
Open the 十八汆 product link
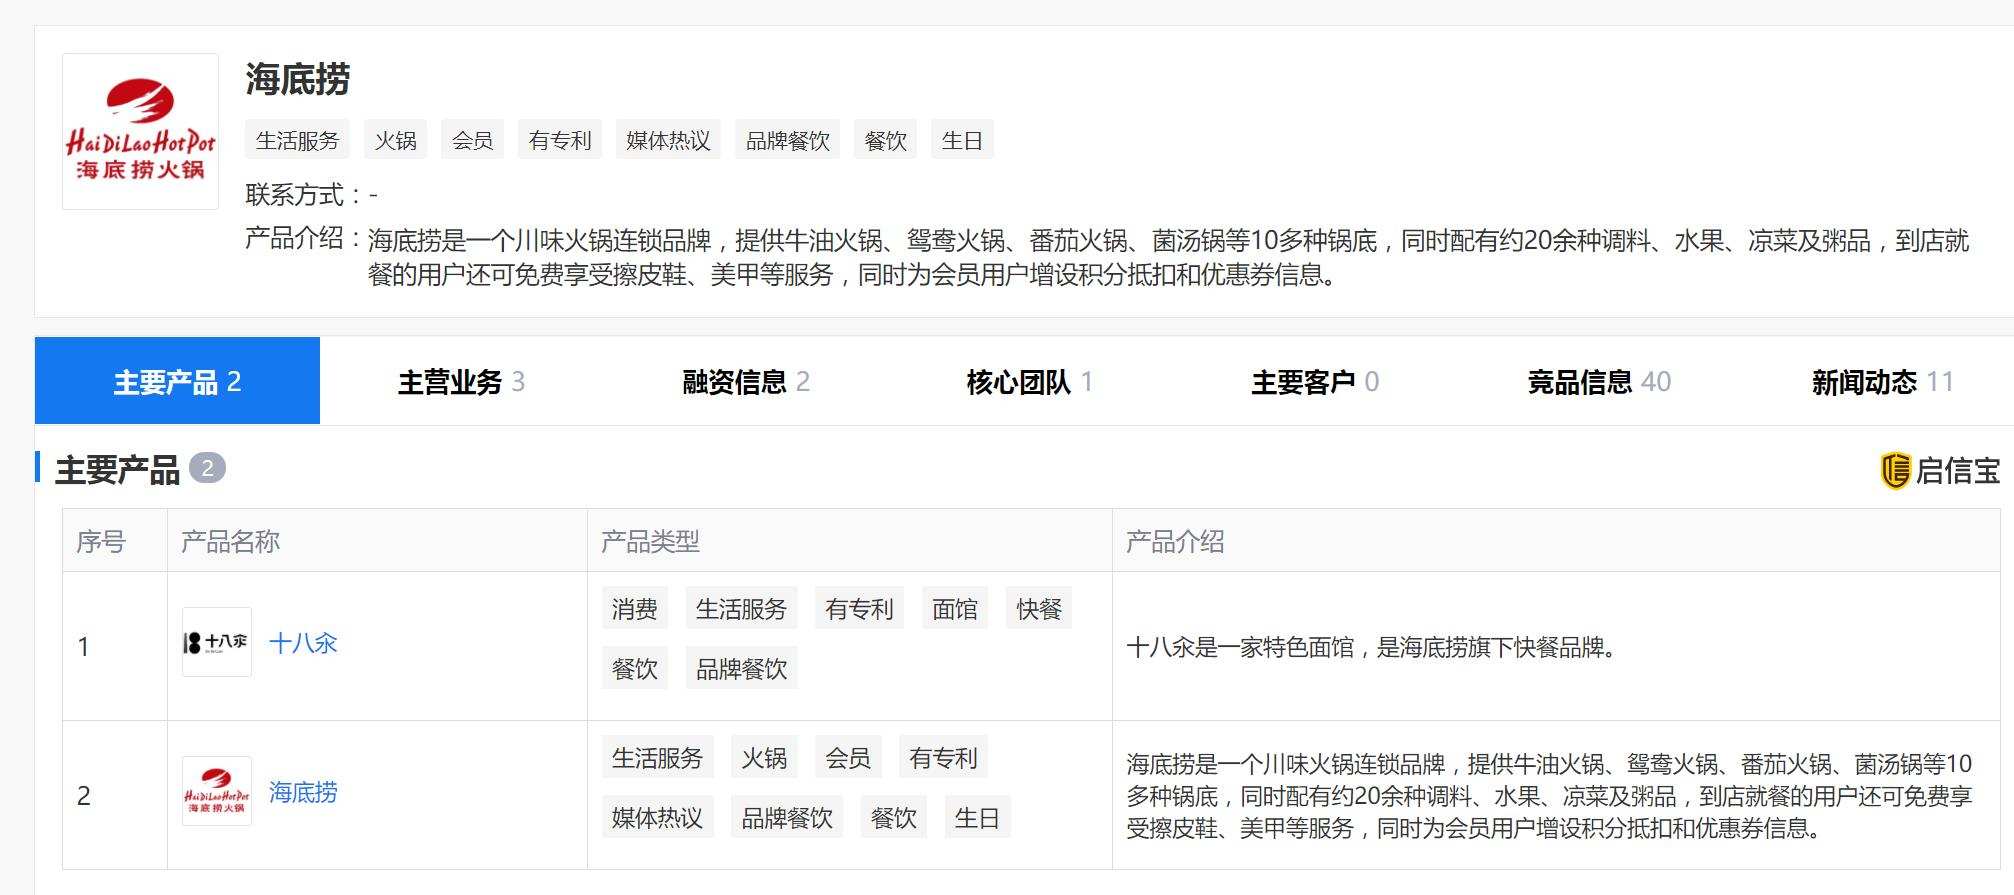(x=303, y=643)
